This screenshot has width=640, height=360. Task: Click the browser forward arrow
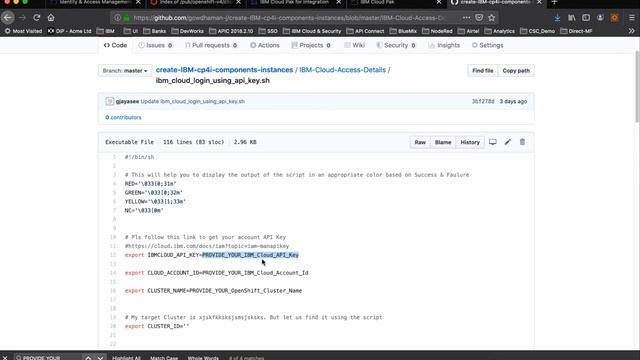(22, 18)
